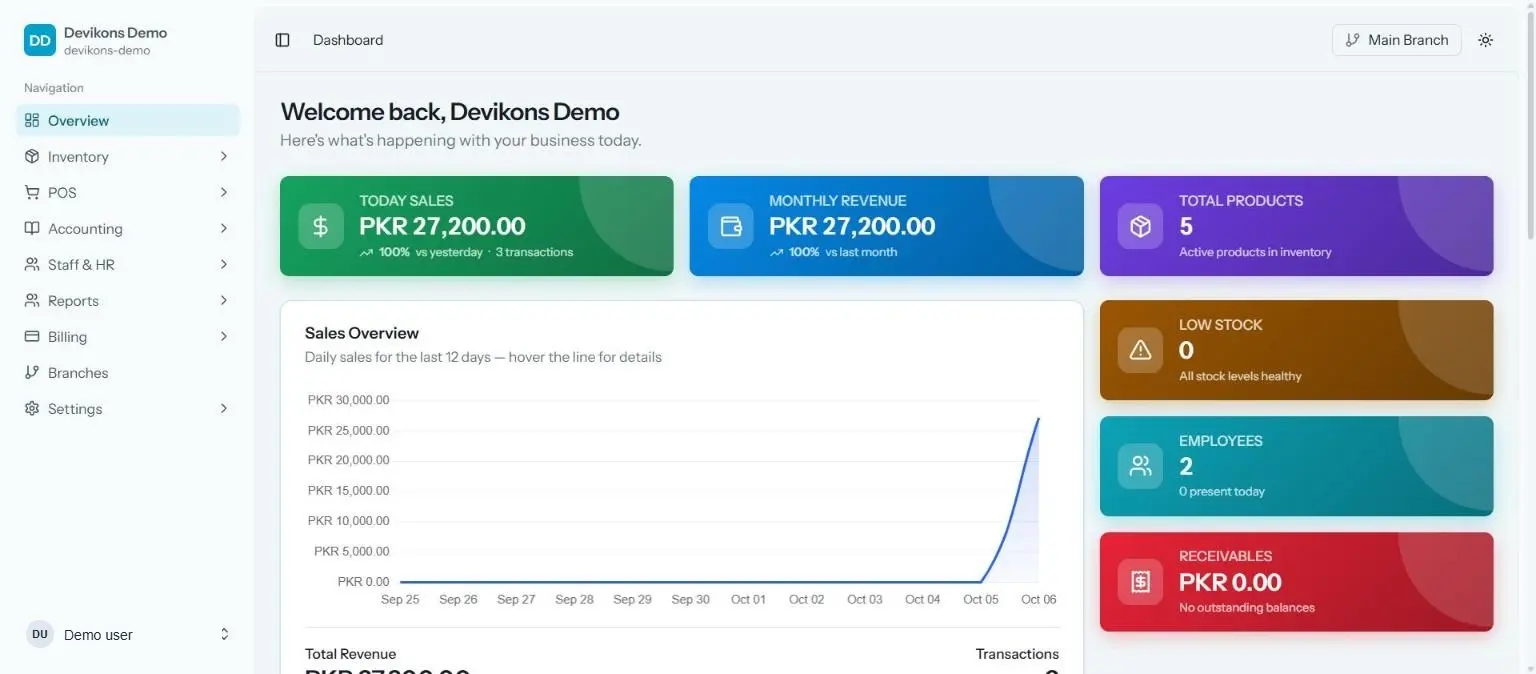Open the Inventory menu label
Image resolution: width=1536 pixels, height=674 pixels.
click(x=78, y=157)
